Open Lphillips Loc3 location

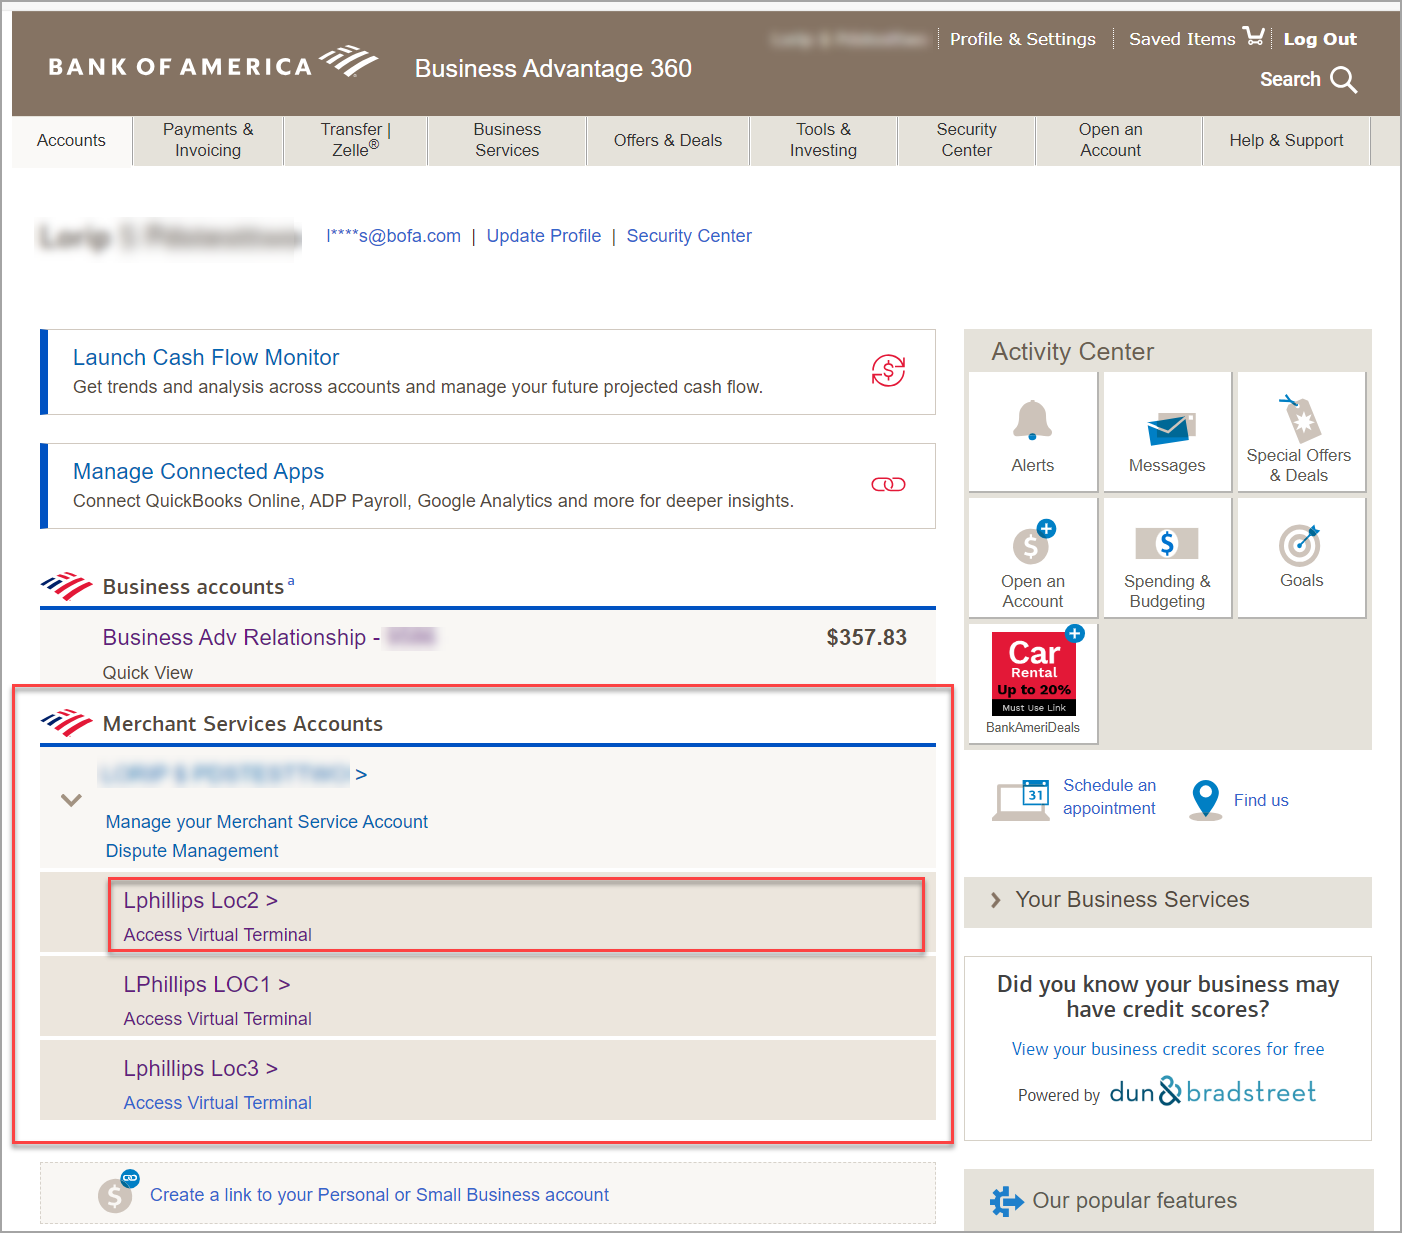coord(200,1068)
